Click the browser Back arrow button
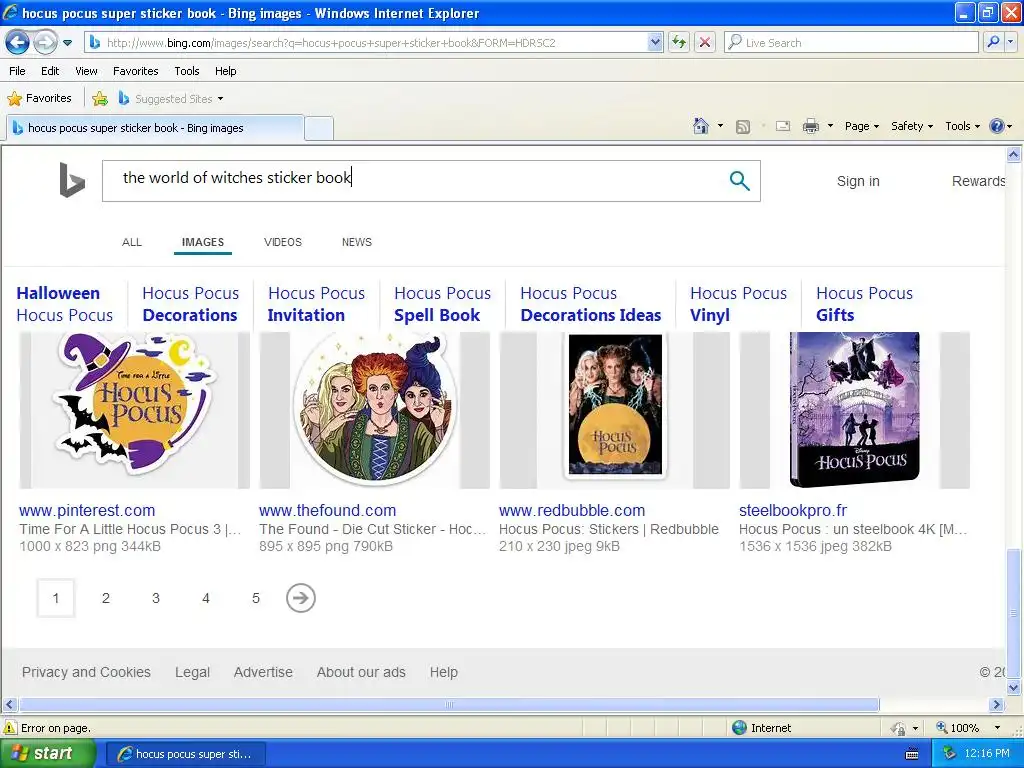Screen dimensions: 1024x768 [x=18, y=43]
